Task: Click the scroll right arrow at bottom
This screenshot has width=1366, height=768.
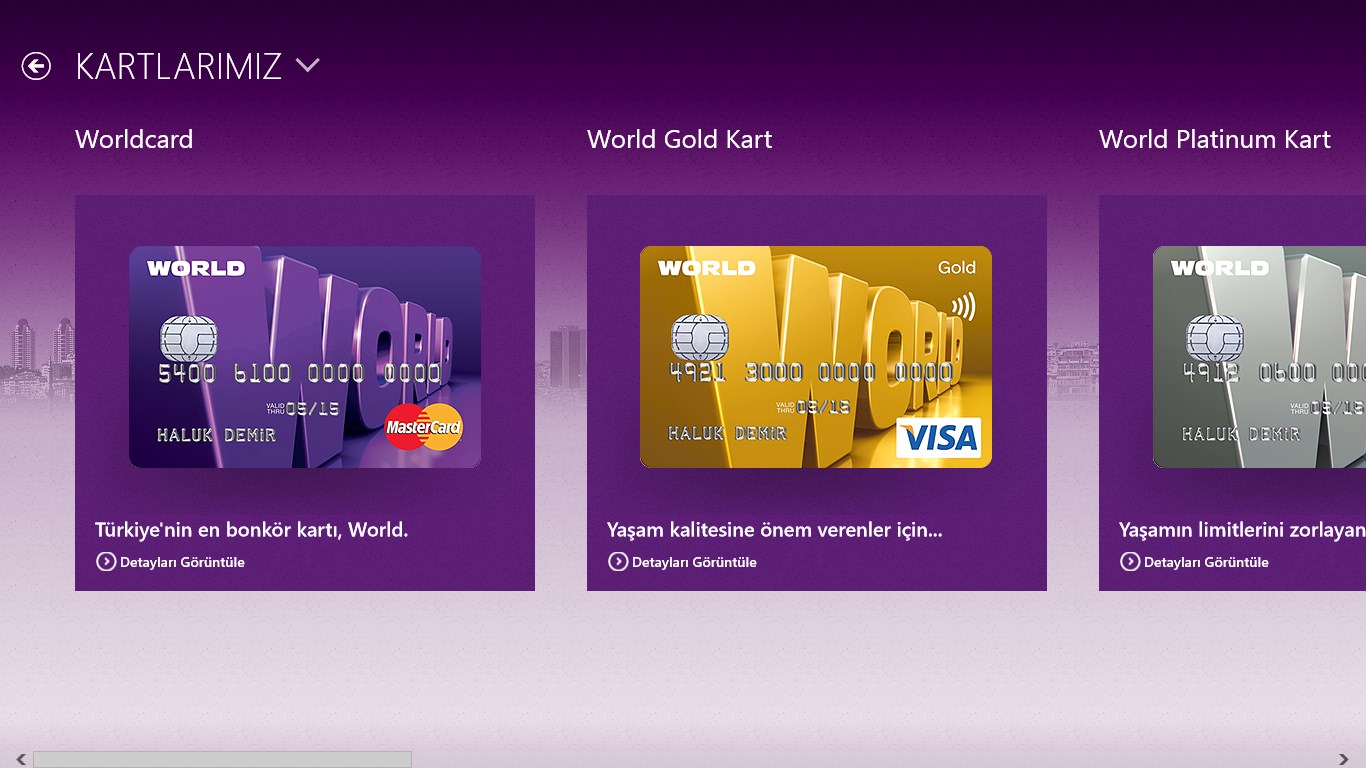Action: coord(1344,760)
